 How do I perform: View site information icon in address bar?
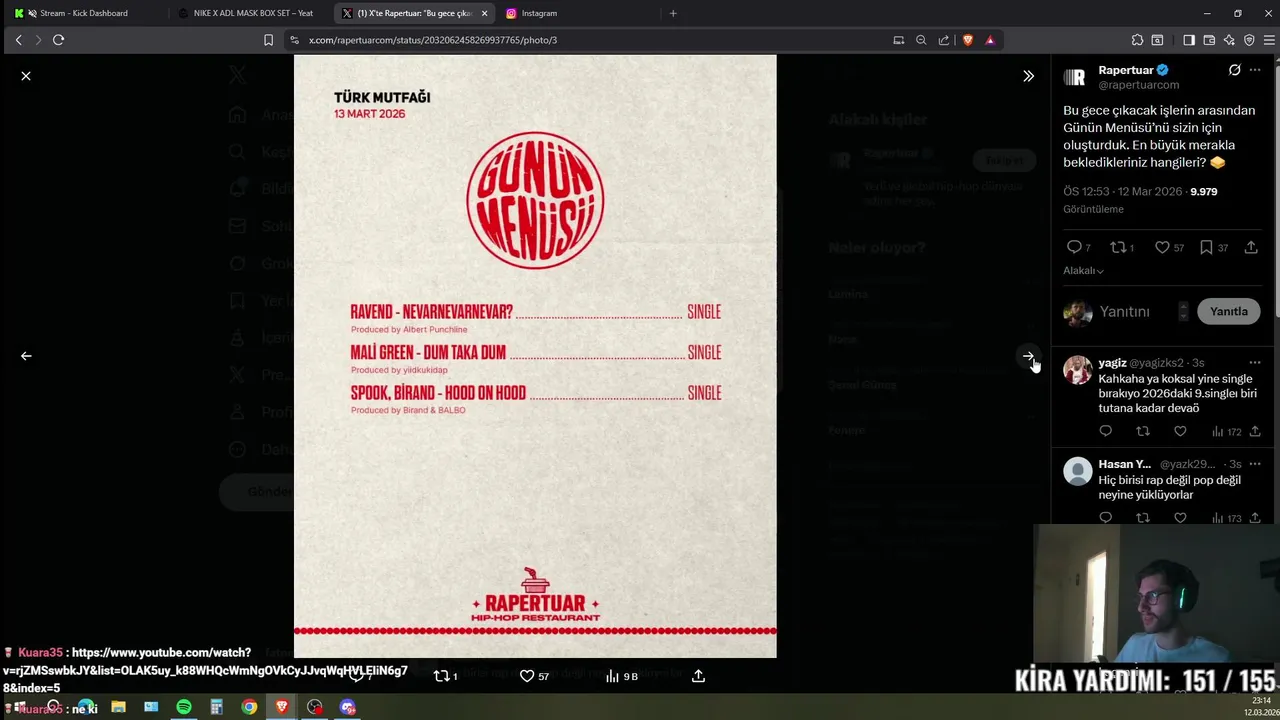point(294,40)
